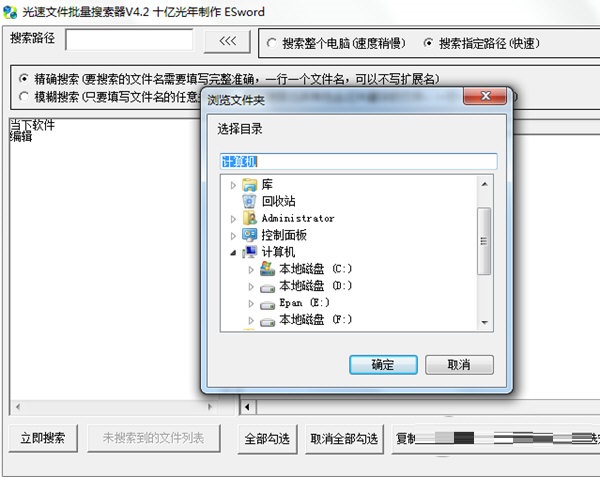Collapse the 计算机 tree node arrow
This screenshot has width=600, height=477.
click(x=233, y=253)
